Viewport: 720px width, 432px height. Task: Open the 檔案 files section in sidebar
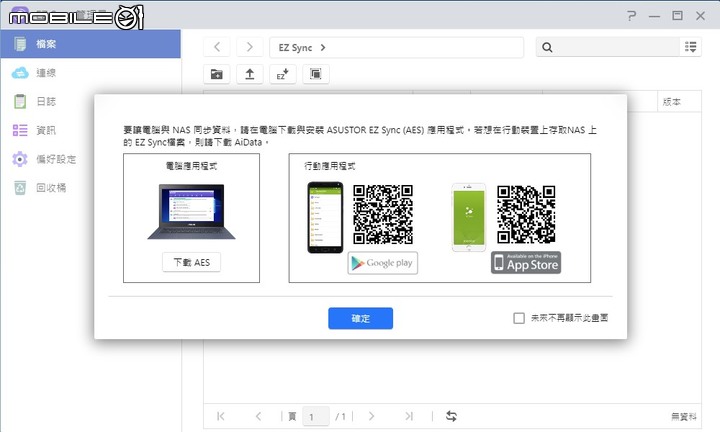[x=90, y=44]
